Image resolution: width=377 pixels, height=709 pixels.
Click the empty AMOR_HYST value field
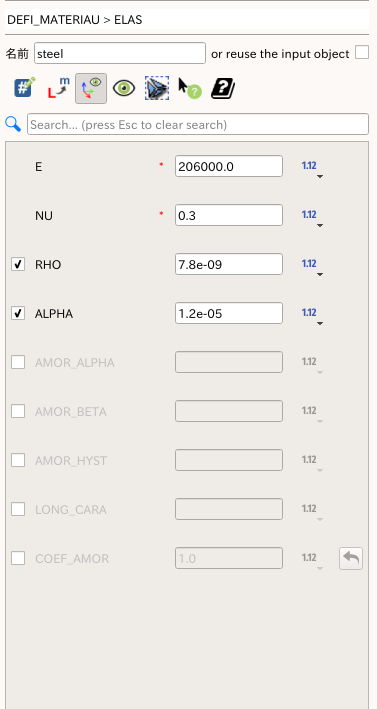tap(229, 460)
